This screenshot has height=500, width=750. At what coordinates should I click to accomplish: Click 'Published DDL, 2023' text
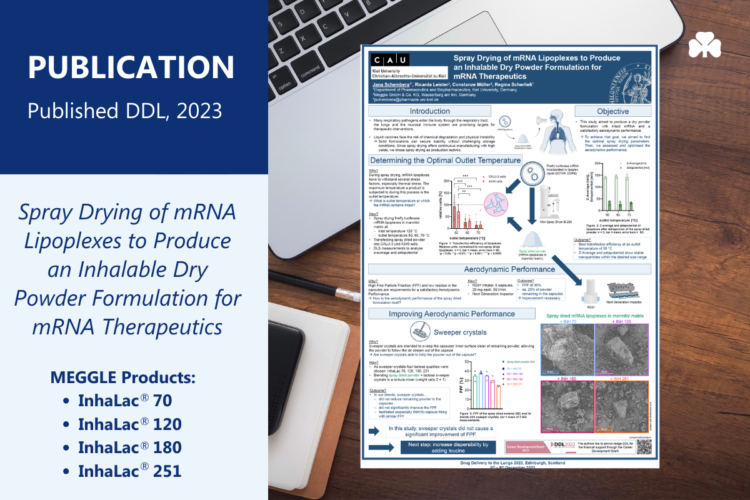coord(125,111)
